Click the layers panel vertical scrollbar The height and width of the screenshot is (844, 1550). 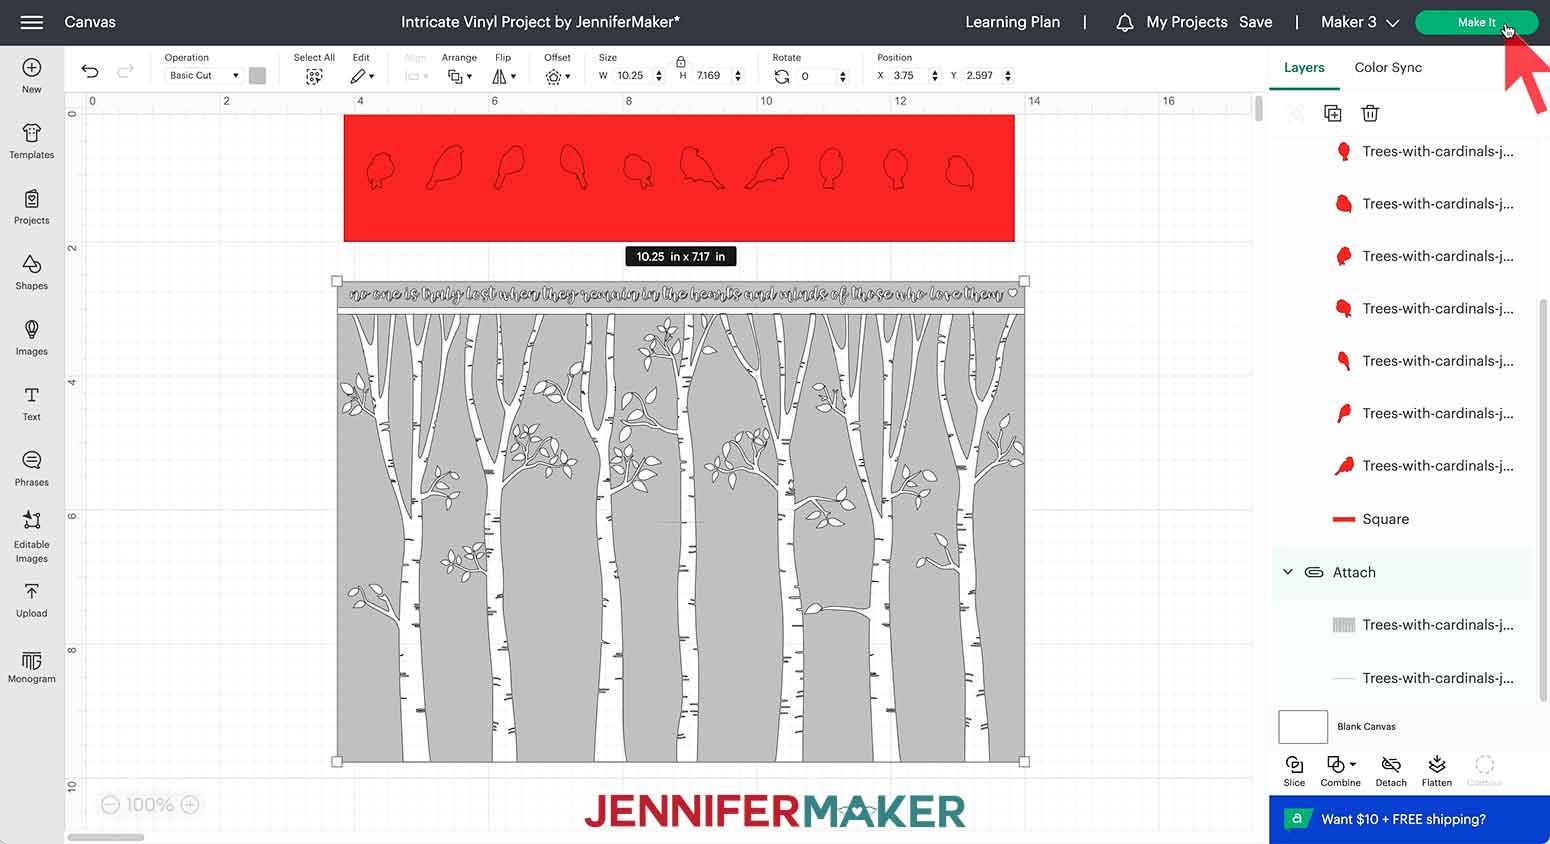point(1543,500)
